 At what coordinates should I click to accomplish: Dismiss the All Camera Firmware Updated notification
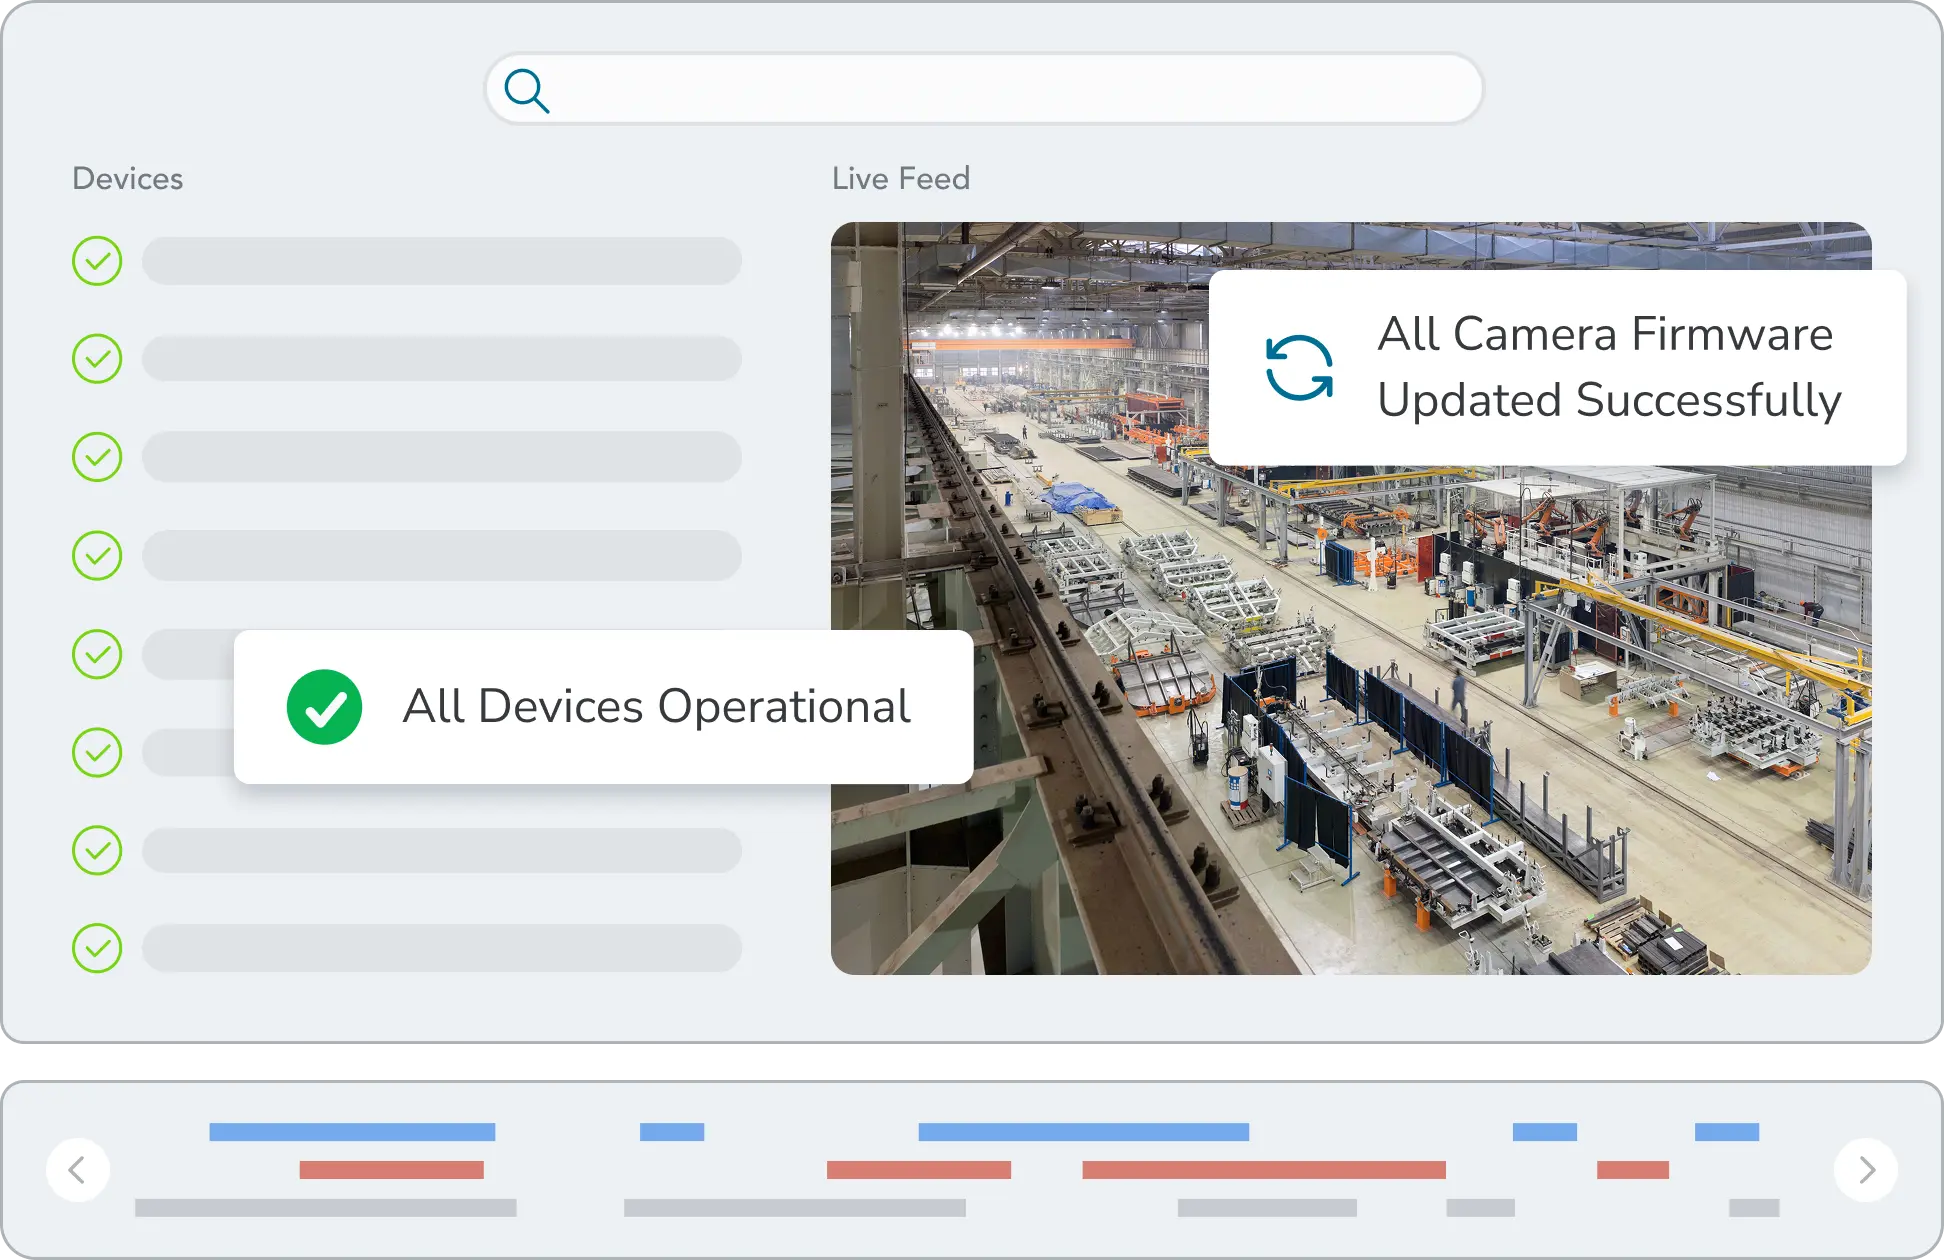point(1556,369)
